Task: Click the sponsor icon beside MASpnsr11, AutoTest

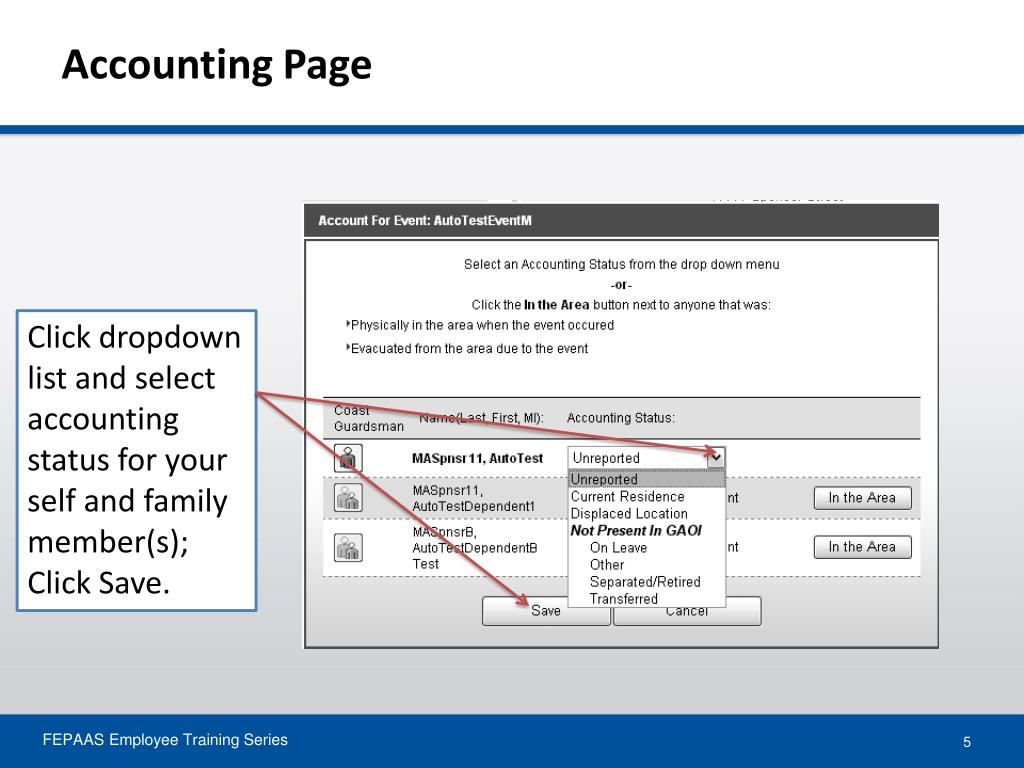Action: [x=348, y=458]
